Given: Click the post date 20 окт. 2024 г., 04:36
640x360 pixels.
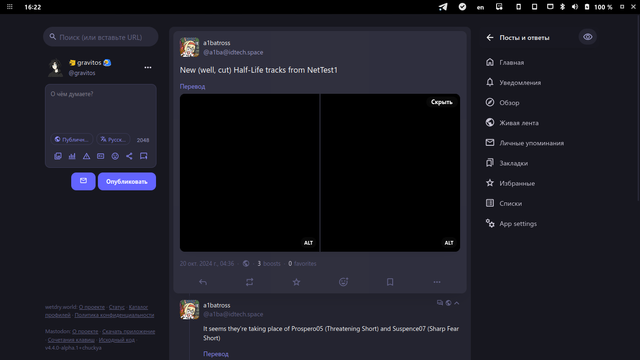Looking at the screenshot, I should point(207,264).
